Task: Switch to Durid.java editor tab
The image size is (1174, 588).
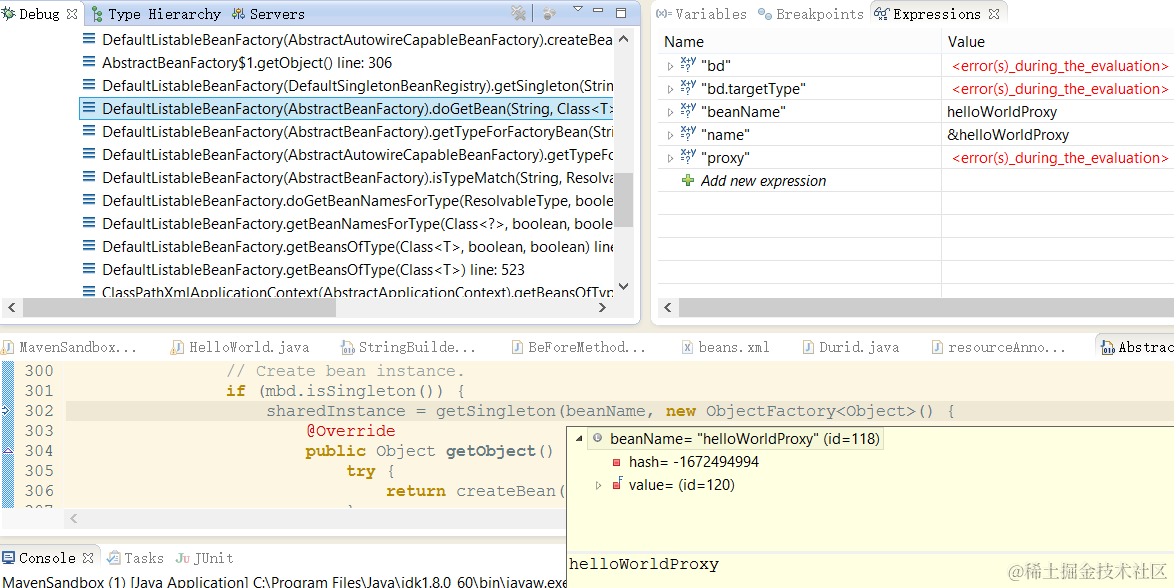Action: click(x=851, y=348)
